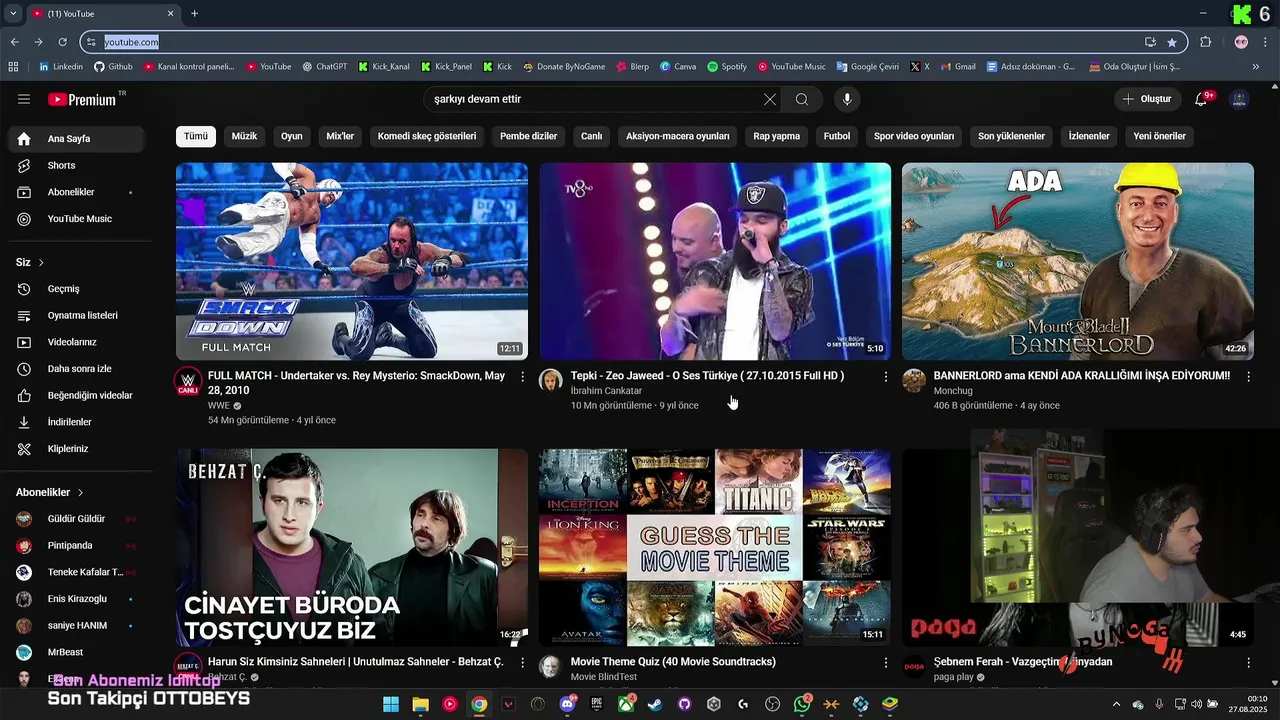This screenshot has width=1280, height=720.
Task: Select the İzlenenler chip
Action: 1089,136
